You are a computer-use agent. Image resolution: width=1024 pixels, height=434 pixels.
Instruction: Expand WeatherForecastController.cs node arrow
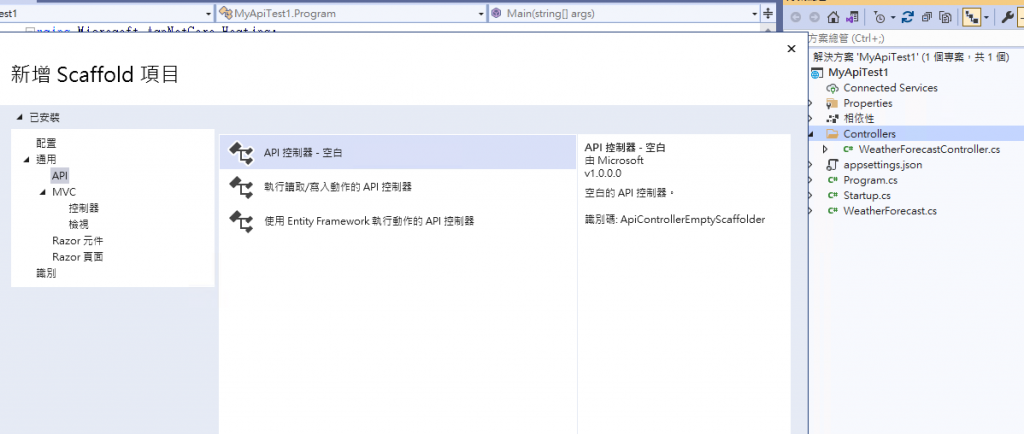click(x=825, y=149)
